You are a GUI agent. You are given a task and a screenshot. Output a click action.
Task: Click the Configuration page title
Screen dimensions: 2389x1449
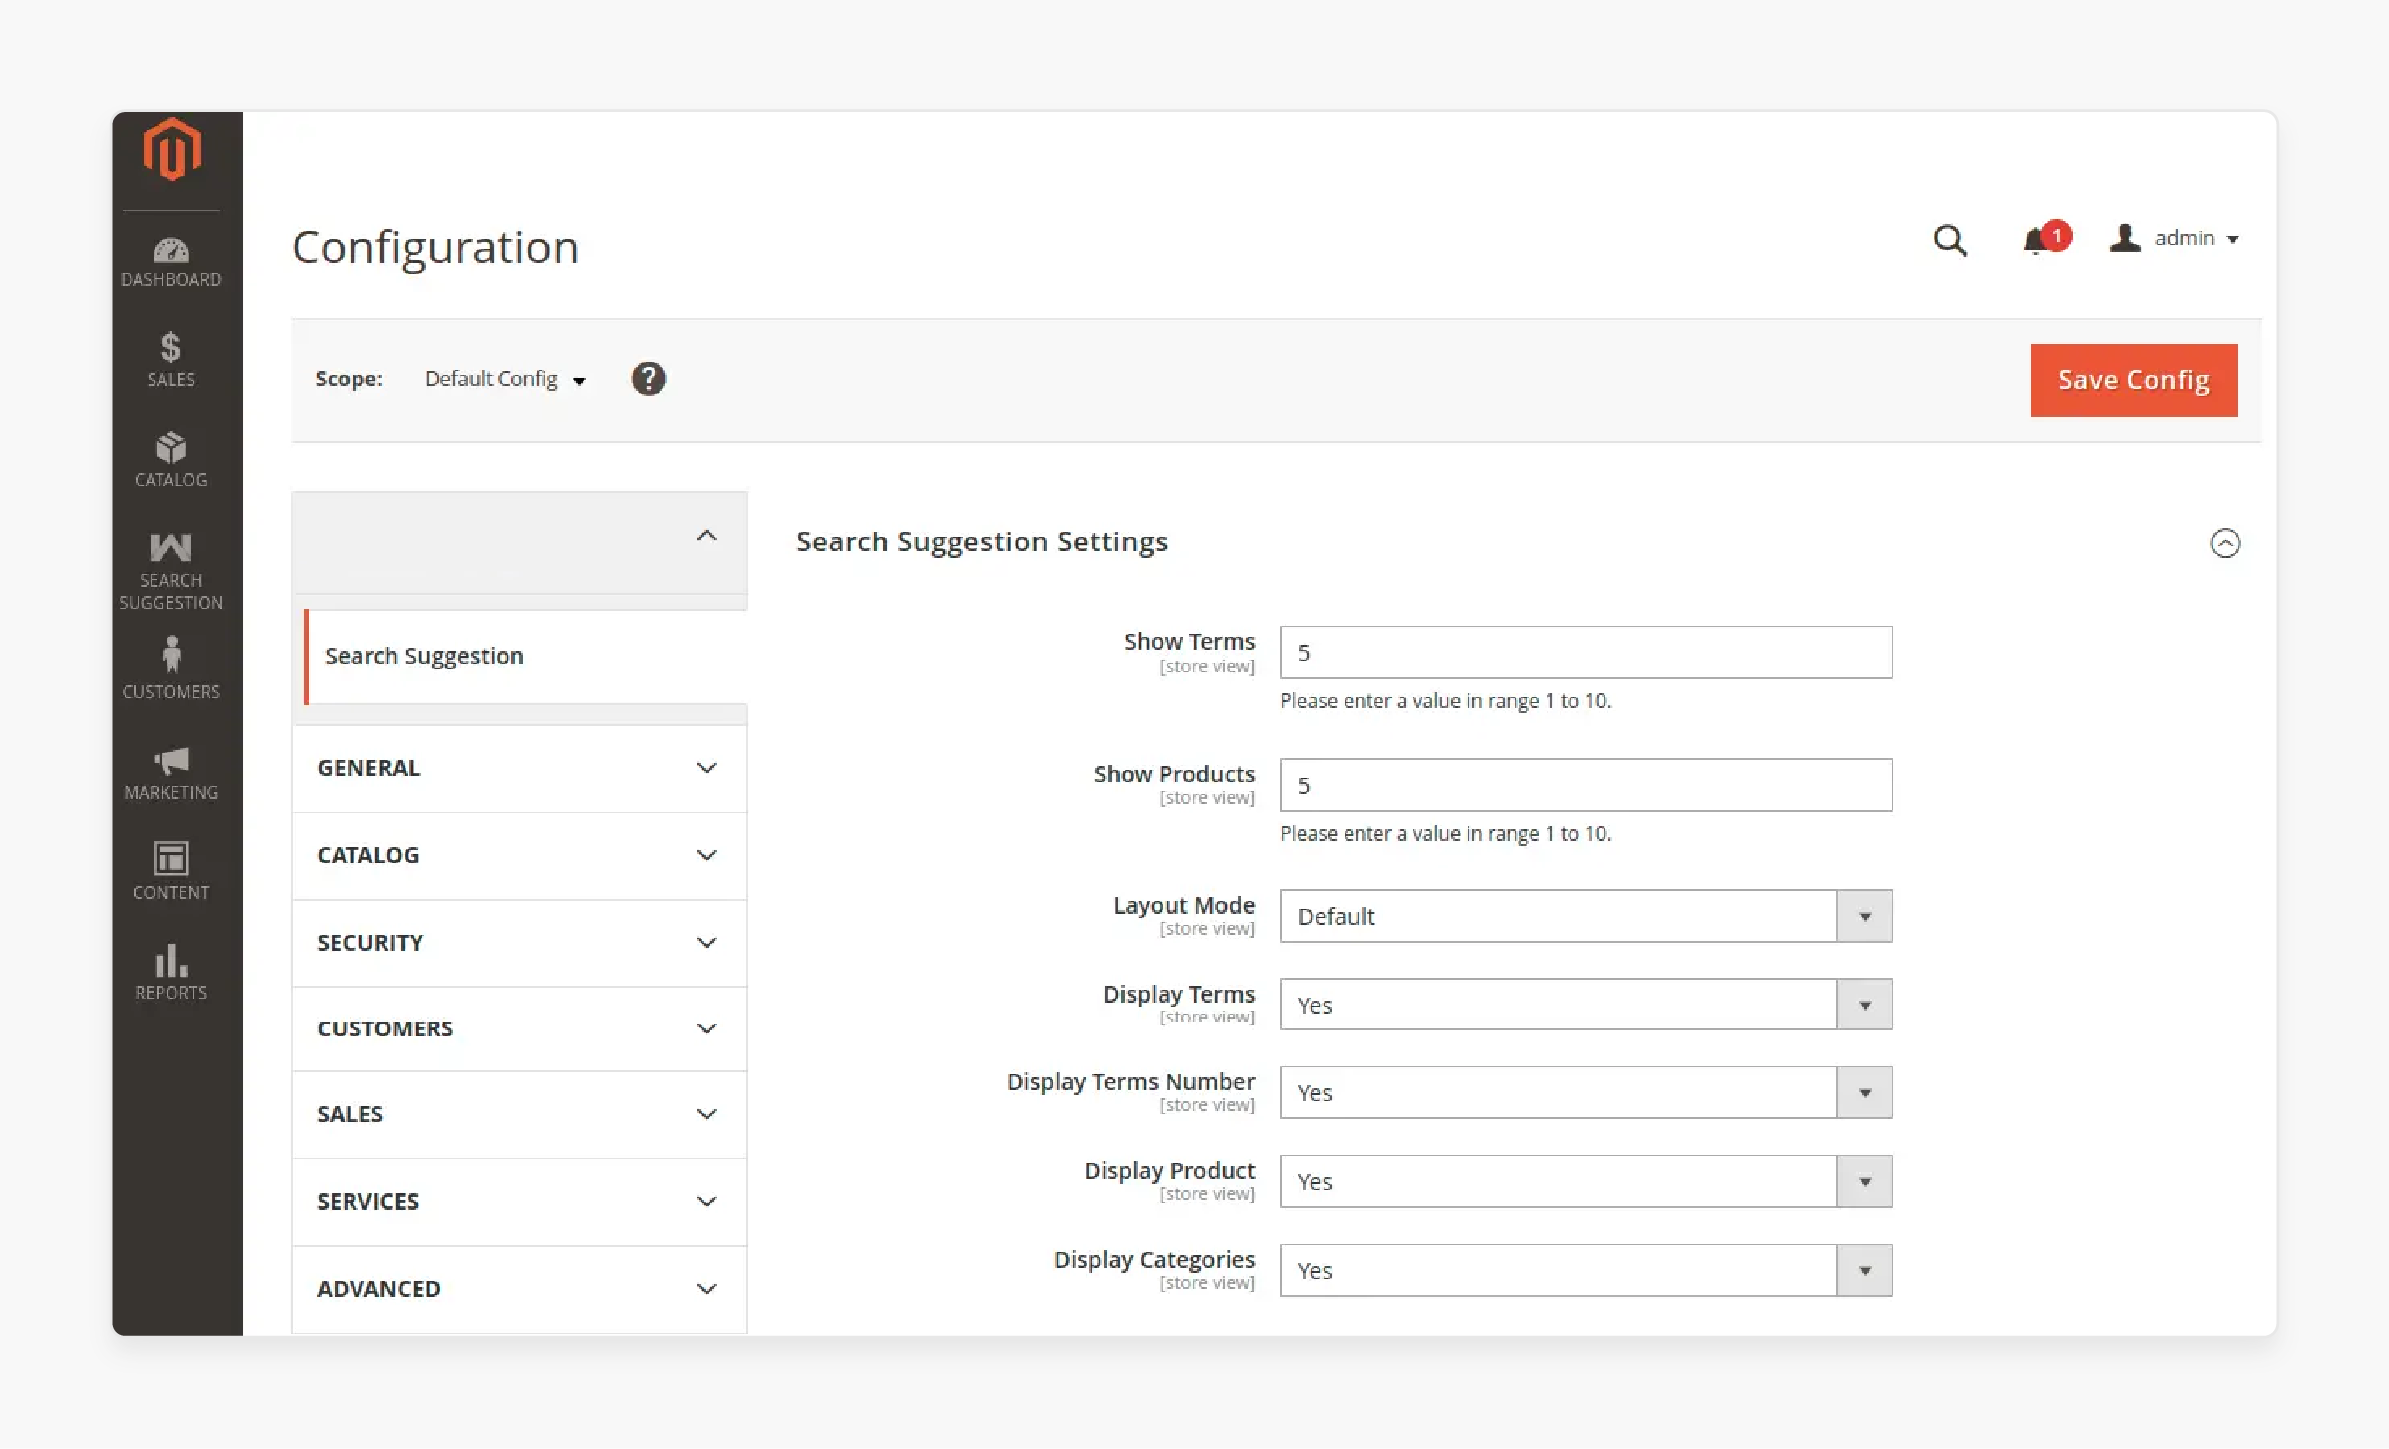point(435,247)
